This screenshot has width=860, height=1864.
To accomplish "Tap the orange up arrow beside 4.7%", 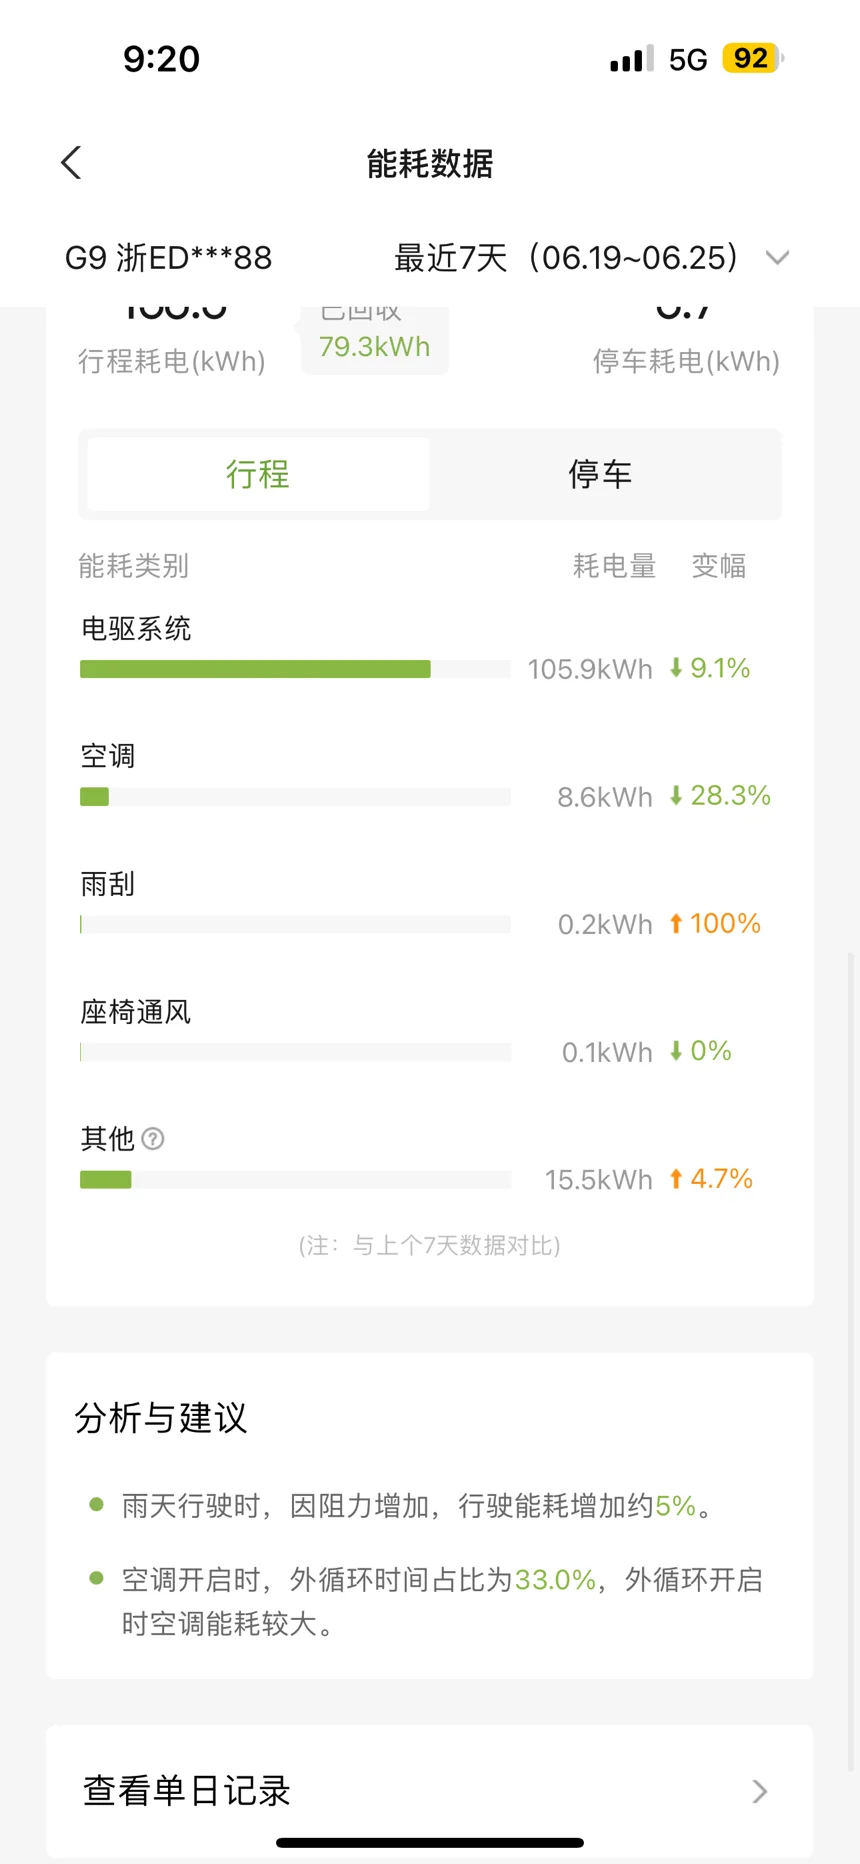I will coord(676,1179).
